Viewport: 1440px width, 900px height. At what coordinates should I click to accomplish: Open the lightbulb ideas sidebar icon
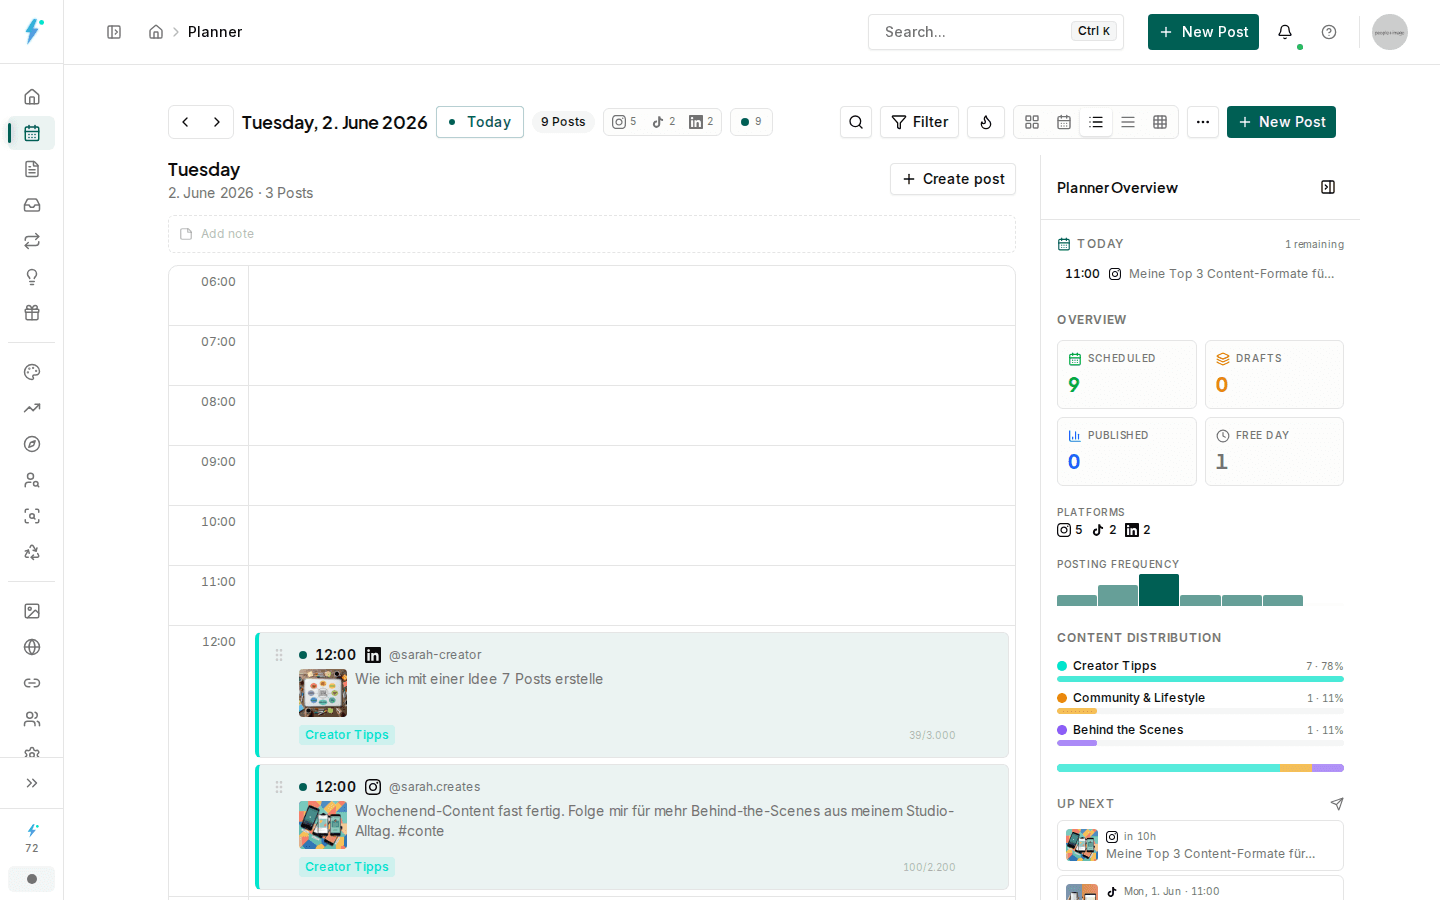tap(32, 277)
